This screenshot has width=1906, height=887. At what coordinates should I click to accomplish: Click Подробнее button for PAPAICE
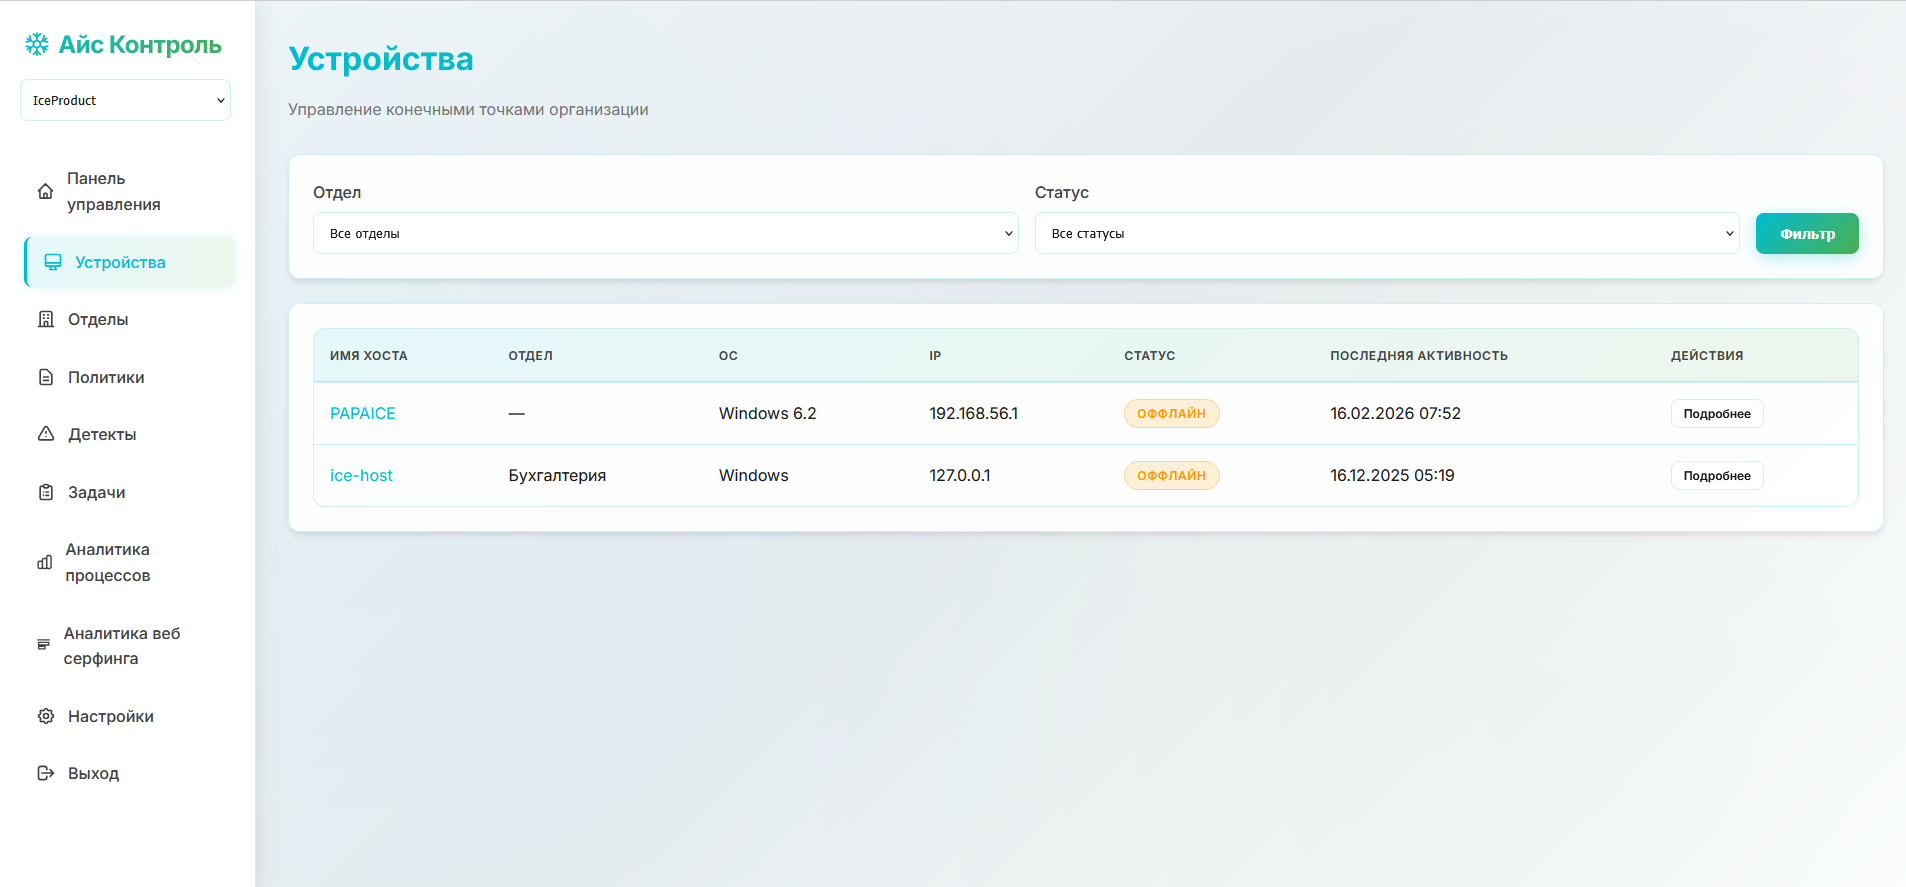coord(1716,414)
